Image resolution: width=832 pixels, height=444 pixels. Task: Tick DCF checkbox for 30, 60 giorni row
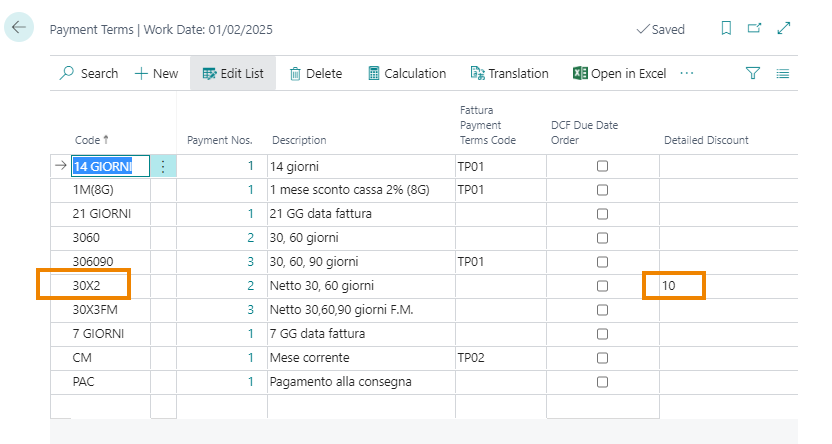[602, 238]
